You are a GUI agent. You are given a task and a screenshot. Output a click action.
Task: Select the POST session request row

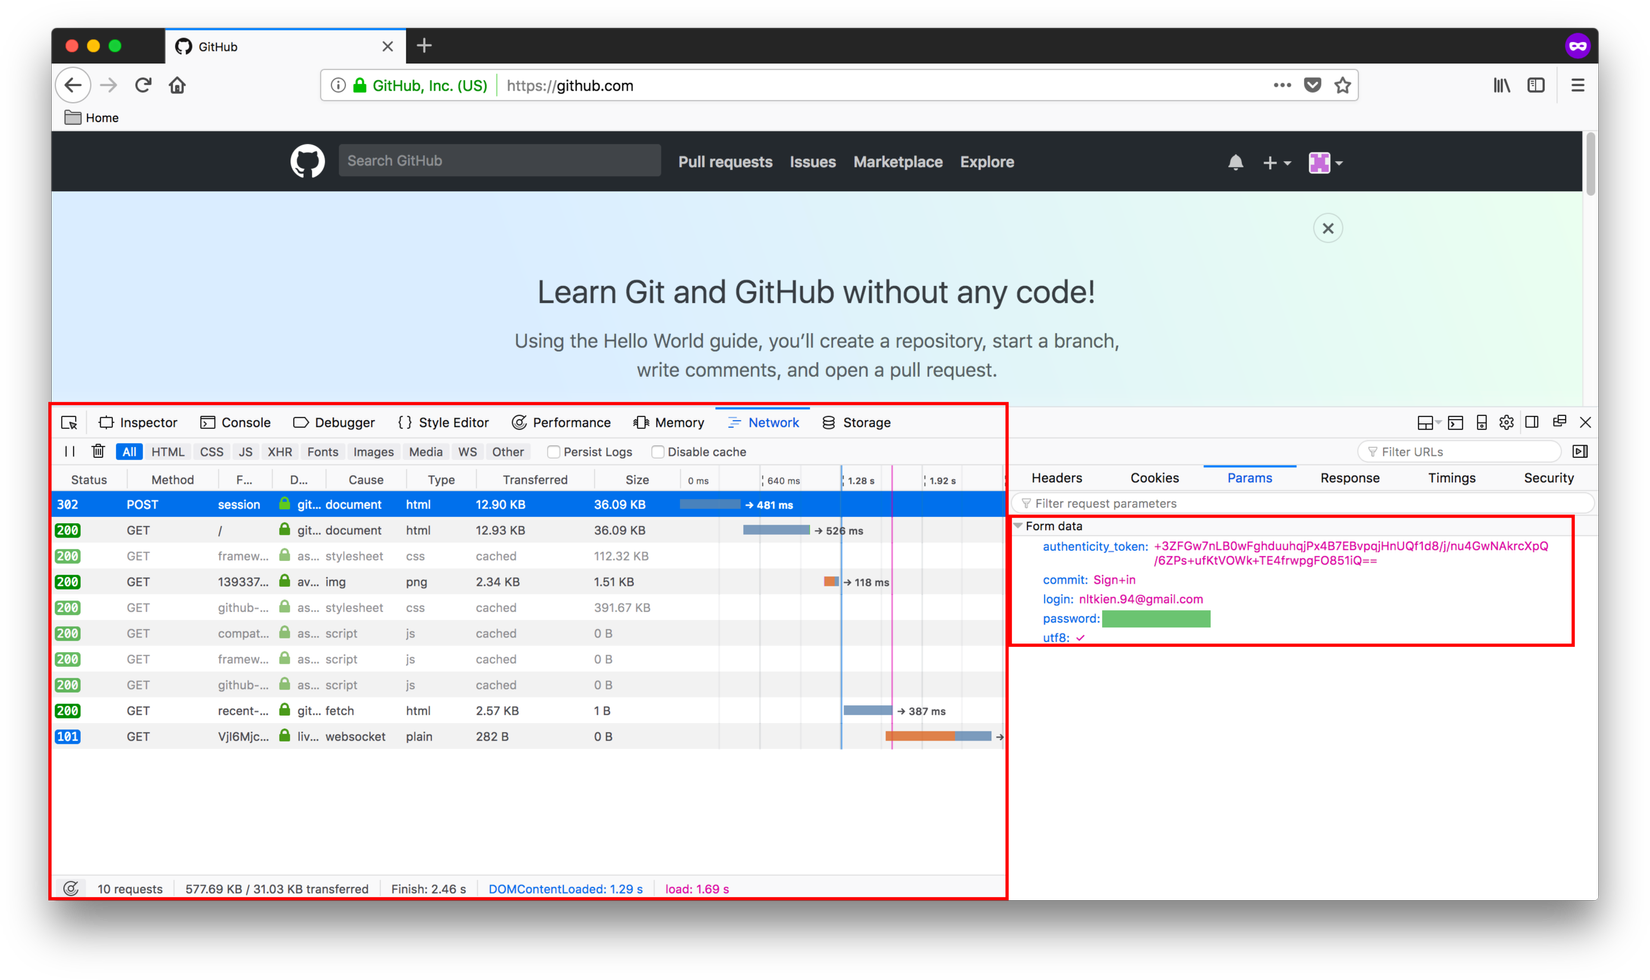(x=528, y=505)
